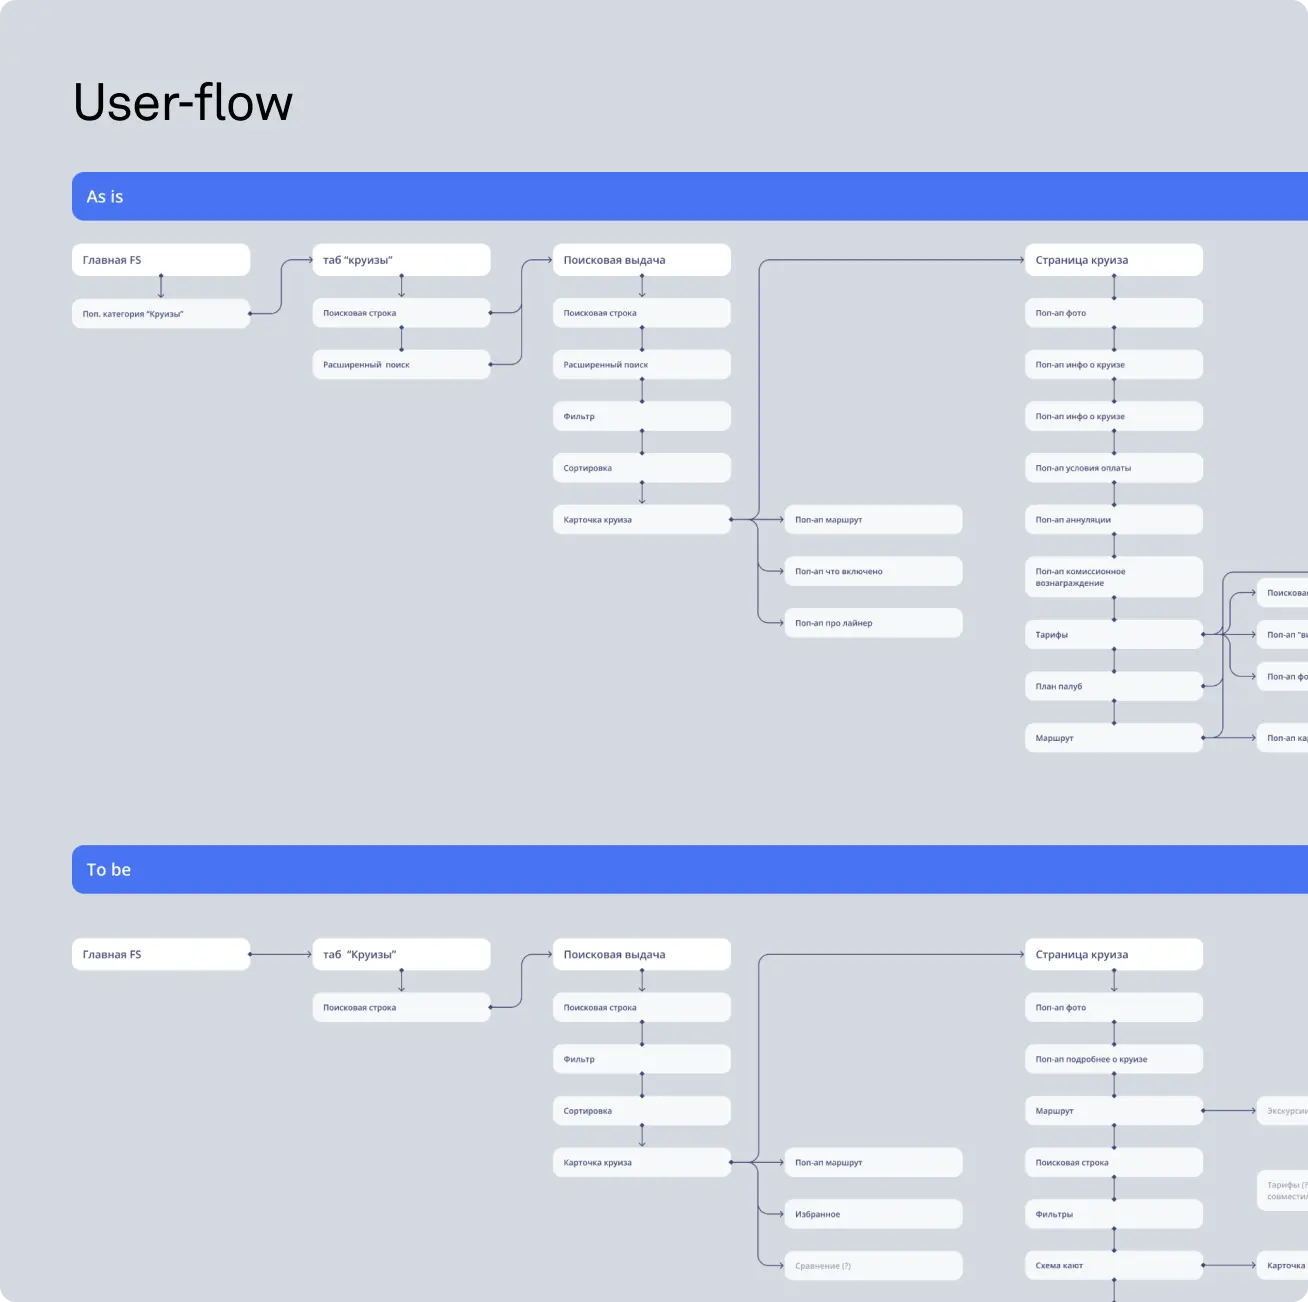Click the "Поп-ап аннуляции" node
This screenshot has height=1302, width=1308.
1113,520
